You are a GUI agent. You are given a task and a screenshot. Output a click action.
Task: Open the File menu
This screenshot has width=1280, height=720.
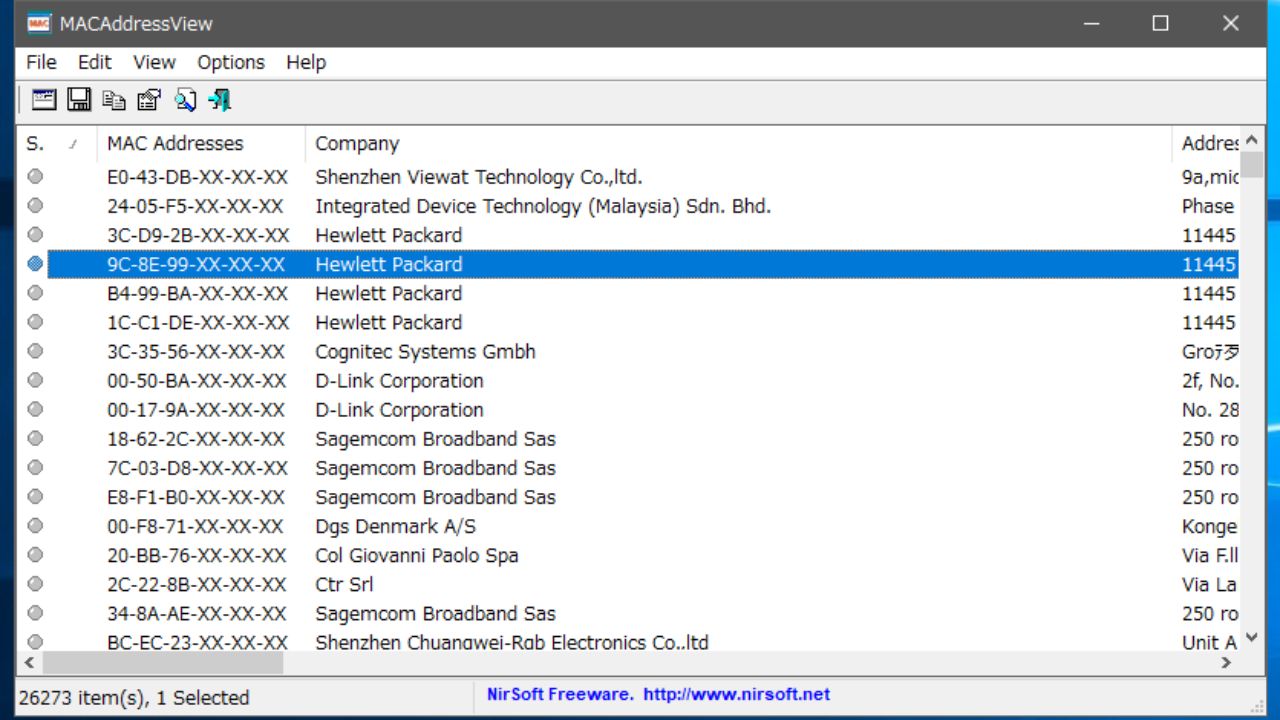coord(41,62)
